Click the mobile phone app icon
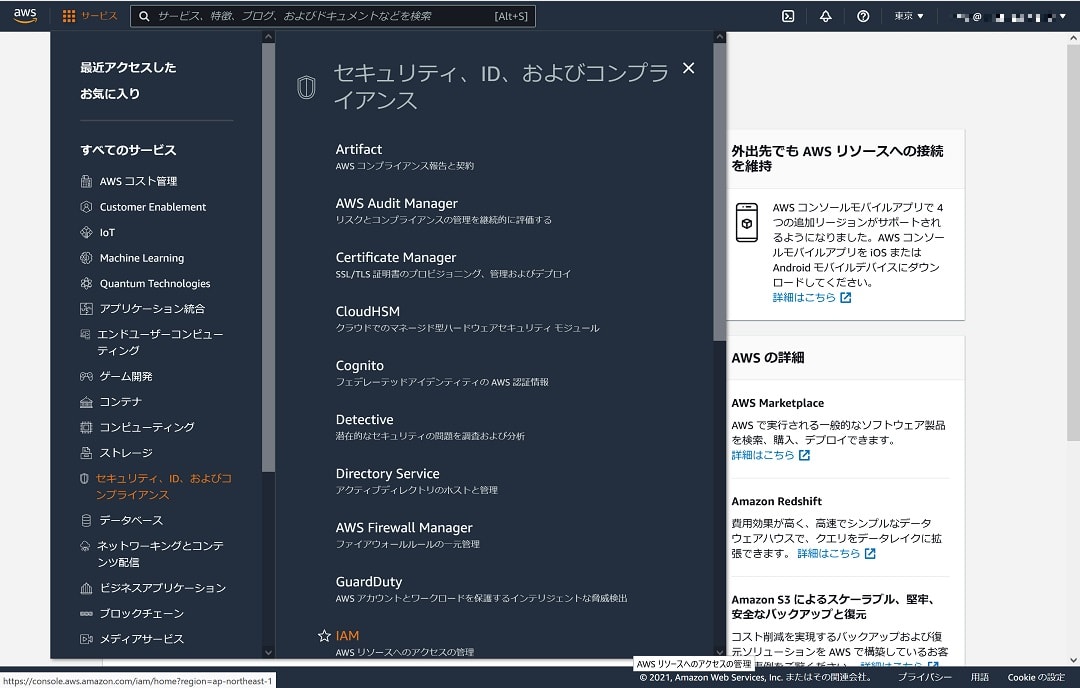Viewport: 1080px width, 688px height. (x=747, y=222)
